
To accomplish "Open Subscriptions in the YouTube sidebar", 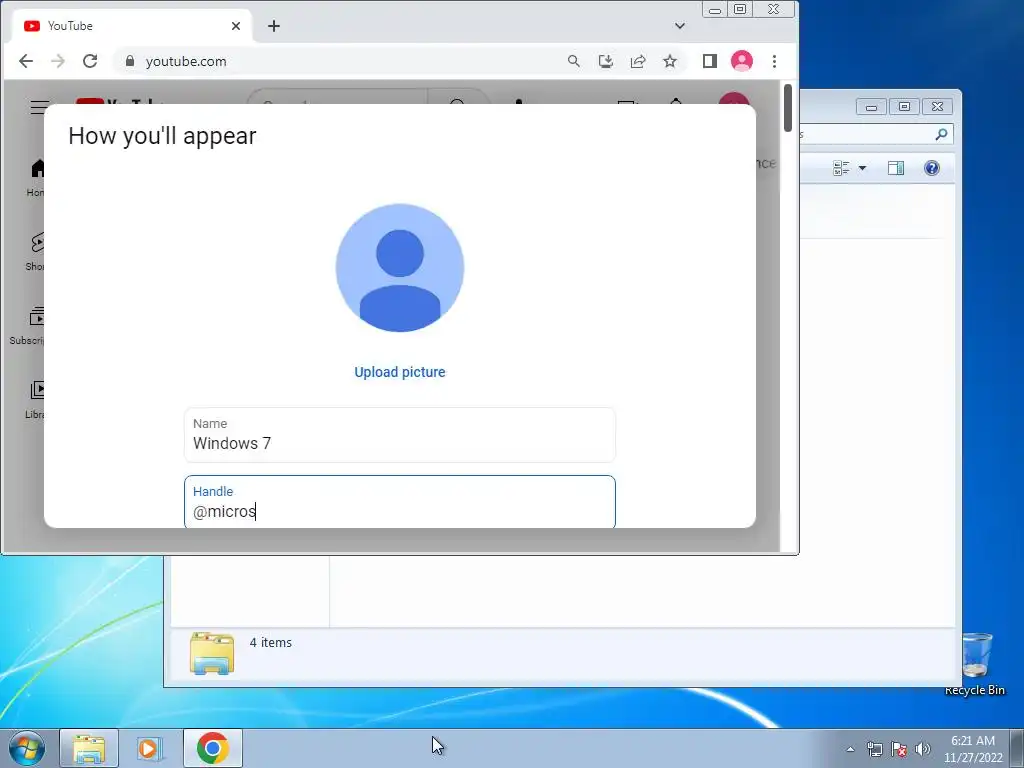I will pyautogui.click(x=27, y=325).
